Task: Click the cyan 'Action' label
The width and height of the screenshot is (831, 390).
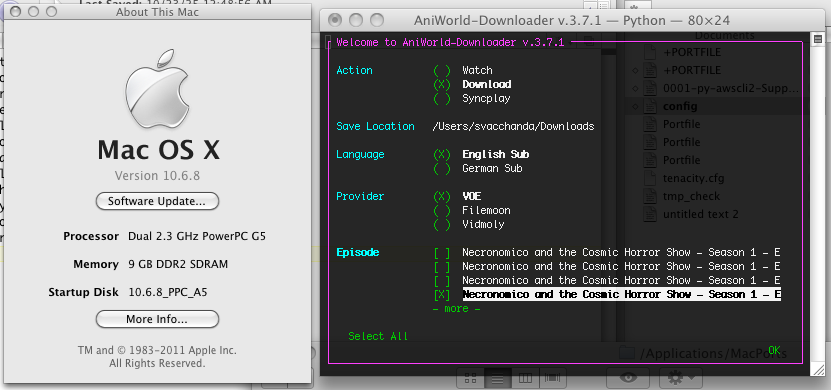Action: (x=355, y=70)
